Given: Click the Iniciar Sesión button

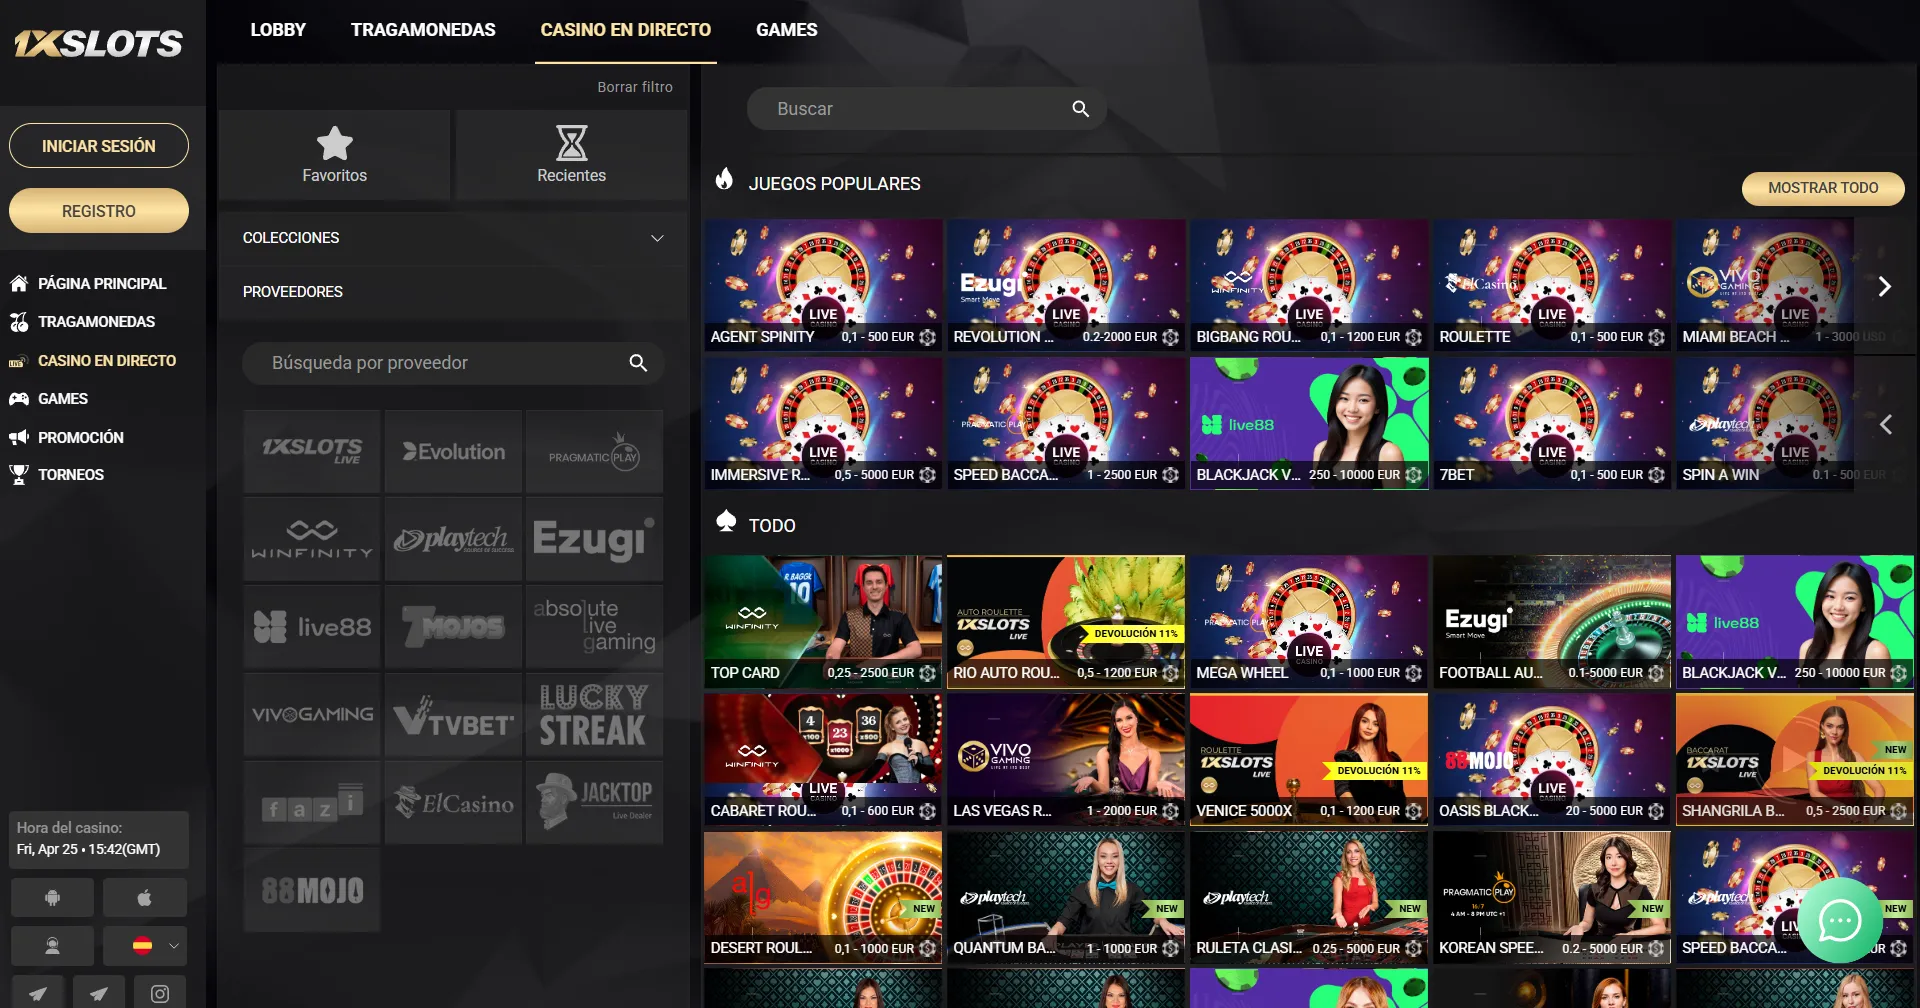Looking at the screenshot, I should pos(99,146).
